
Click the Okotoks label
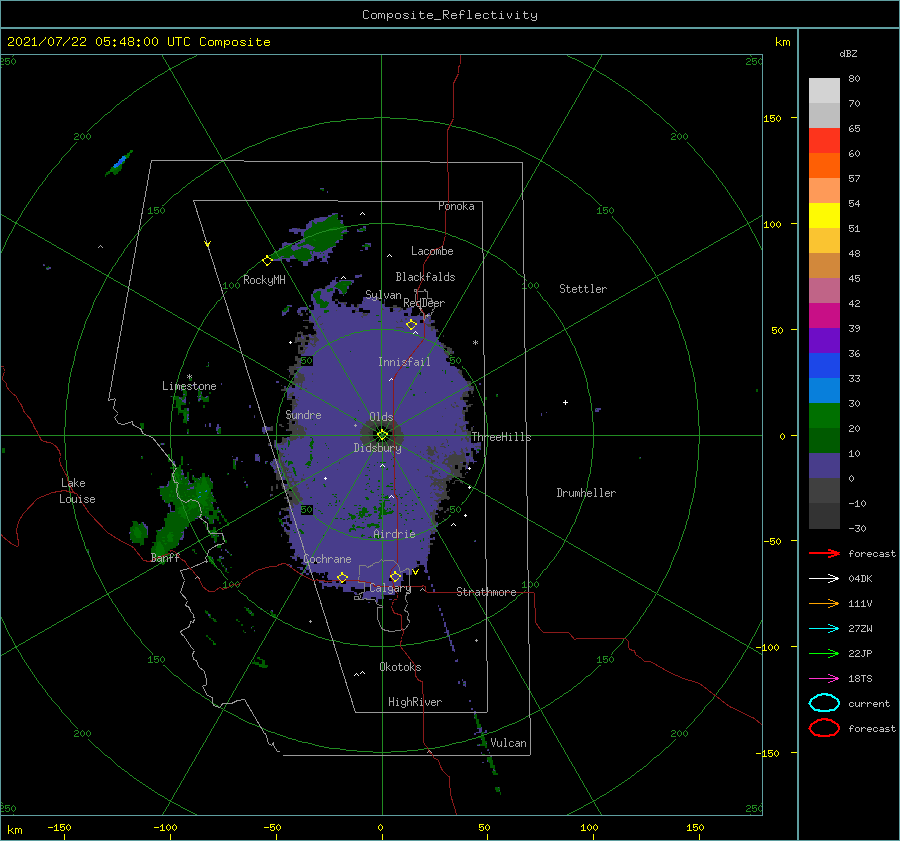click(400, 667)
